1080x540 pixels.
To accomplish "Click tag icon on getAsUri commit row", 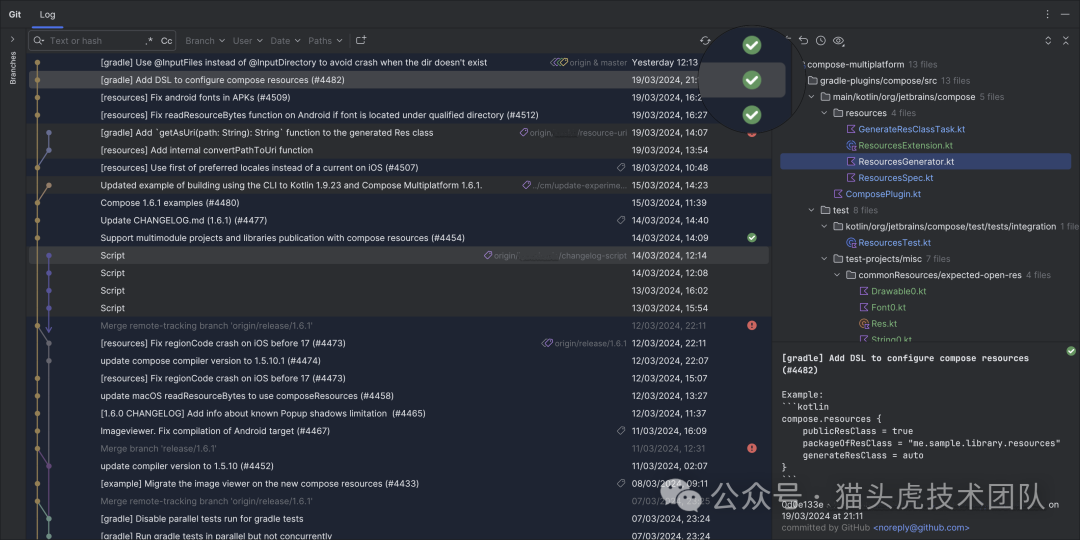I will (x=523, y=132).
